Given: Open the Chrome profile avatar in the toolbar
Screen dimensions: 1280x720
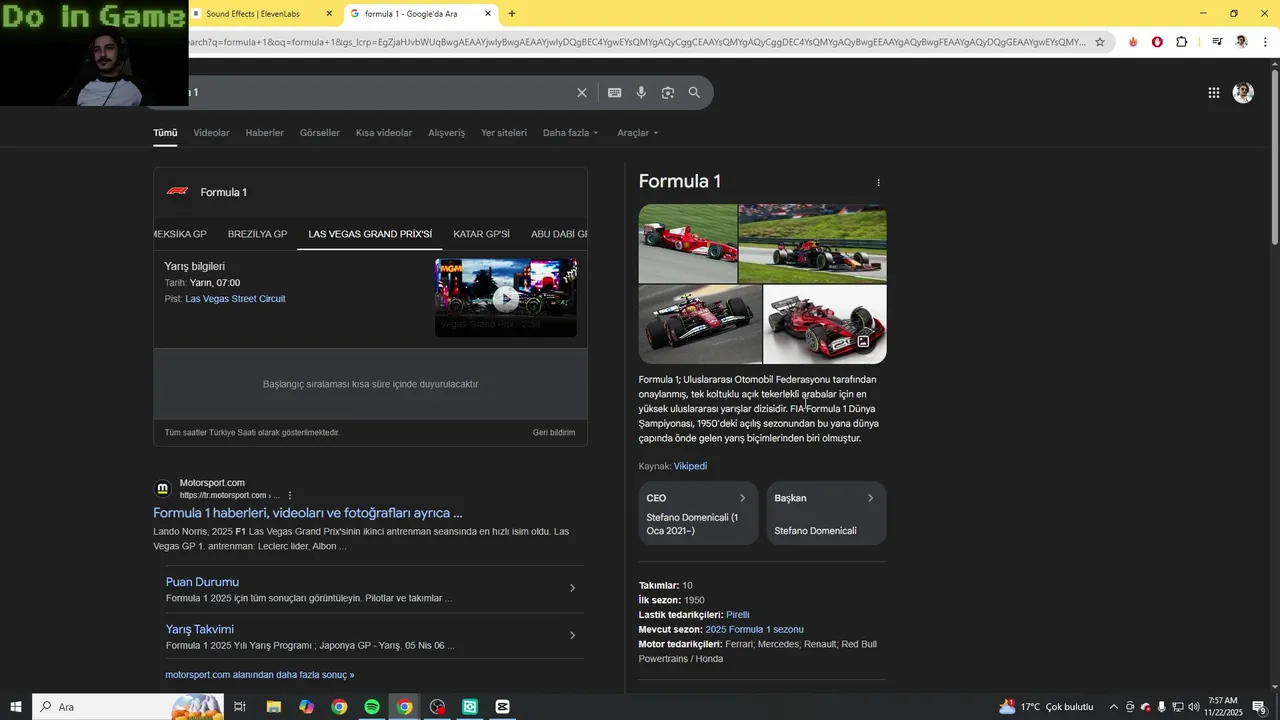Looking at the screenshot, I should click(x=1241, y=42).
